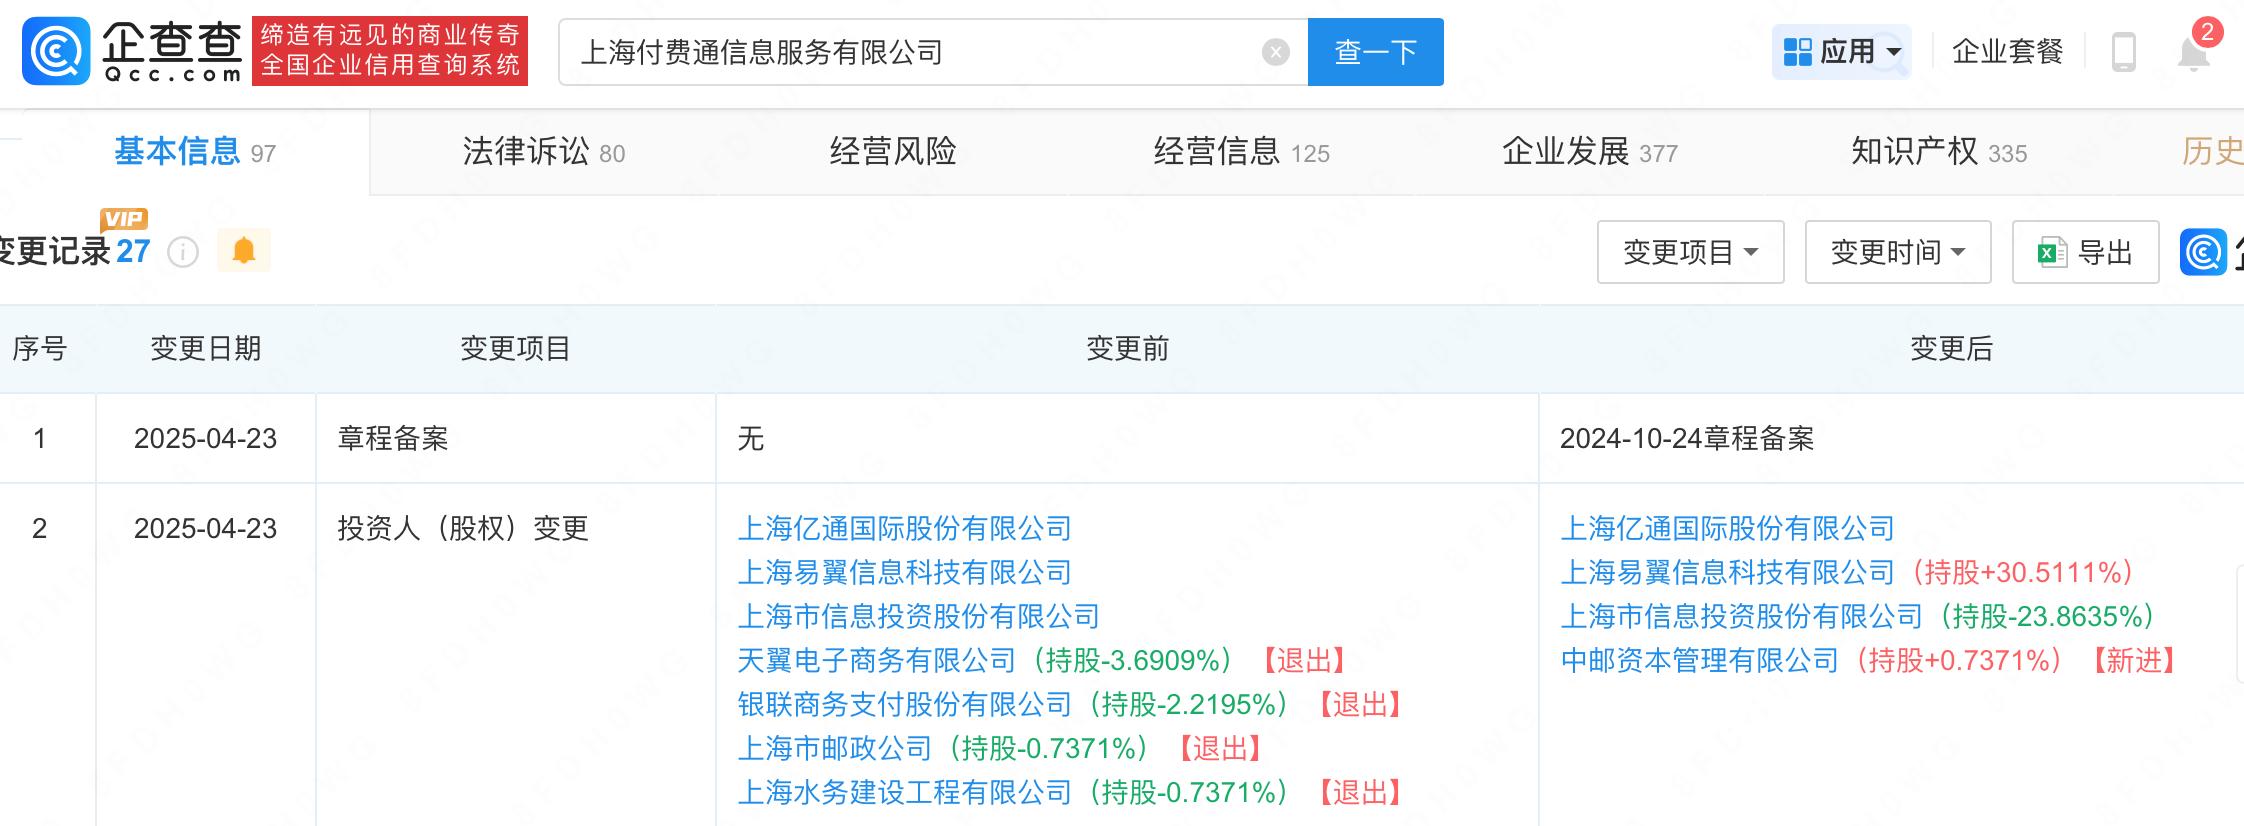Open the 变更时间 filter dropdown
The height and width of the screenshot is (826, 2244).
pos(1897,252)
